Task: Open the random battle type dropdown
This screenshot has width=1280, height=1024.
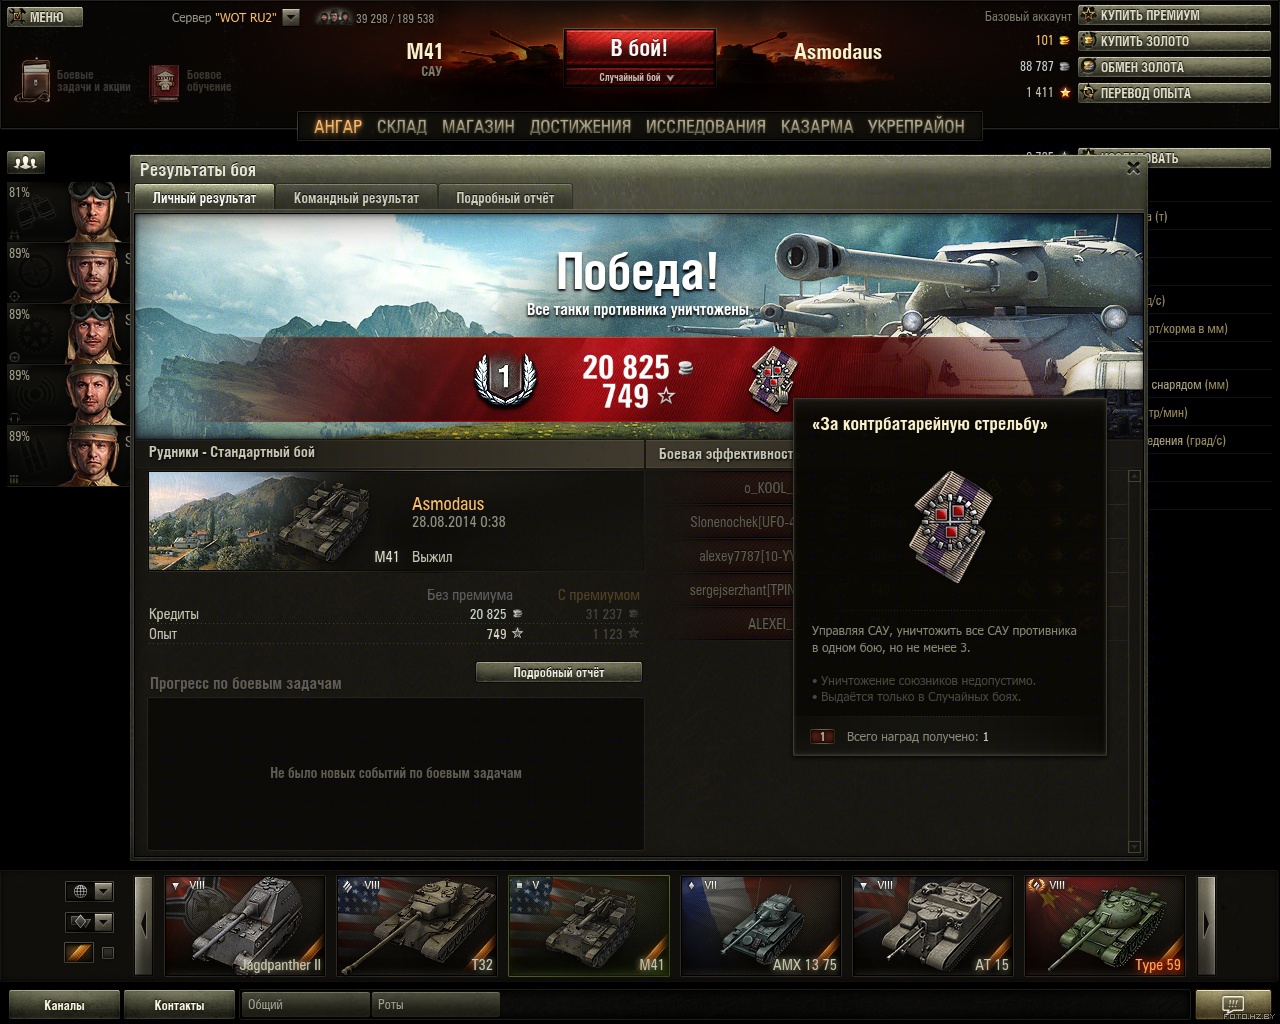Action: 638,77
